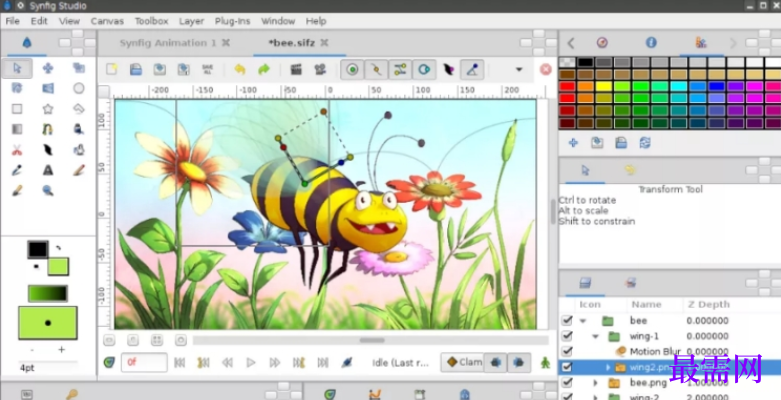This screenshot has height=400, width=781.
Task: Select the SmoothMove tool
Action: tap(48, 68)
